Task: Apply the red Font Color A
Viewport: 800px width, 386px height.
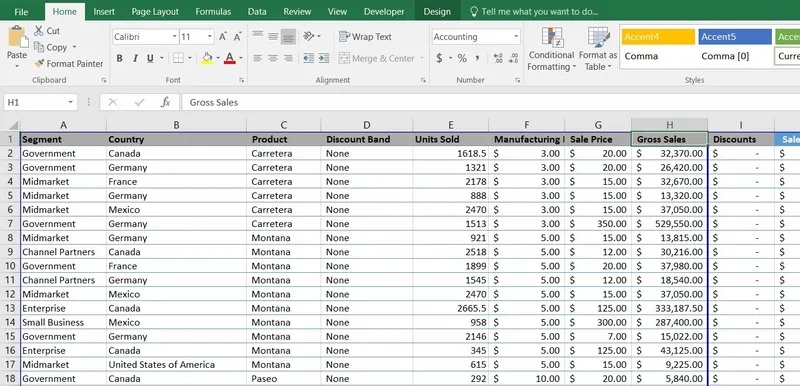Action: pyautogui.click(x=230, y=58)
